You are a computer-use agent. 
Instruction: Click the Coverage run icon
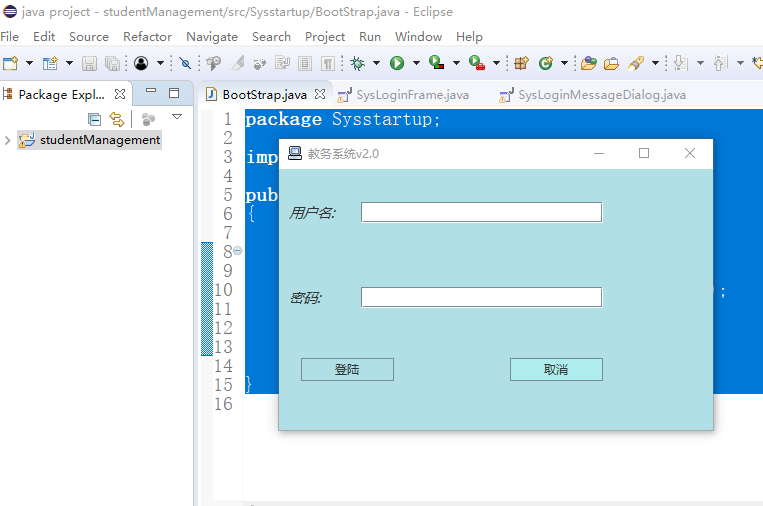pos(436,63)
